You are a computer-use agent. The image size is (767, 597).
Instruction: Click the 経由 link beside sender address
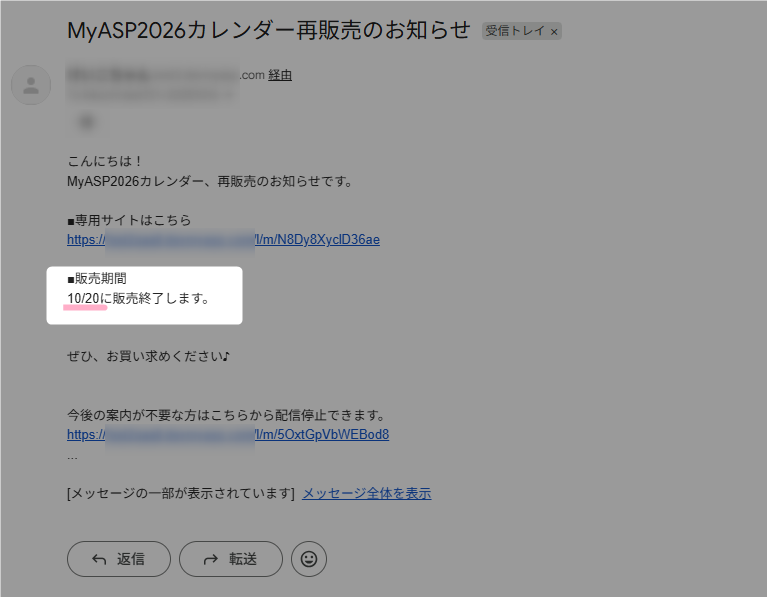tap(280, 75)
